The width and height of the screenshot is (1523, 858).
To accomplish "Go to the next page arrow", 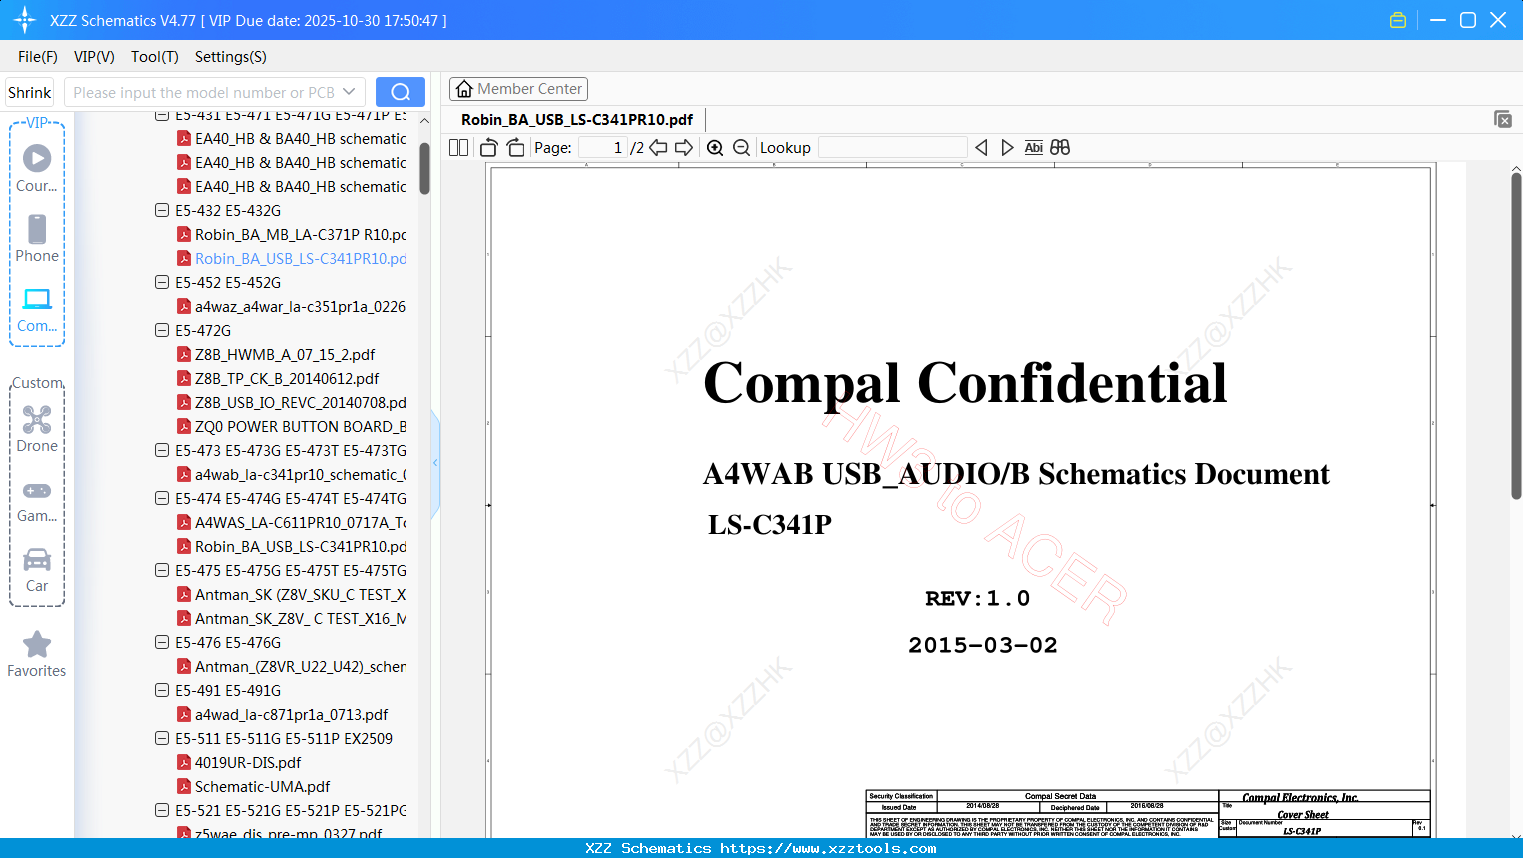I will pyautogui.click(x=684, y=147).
